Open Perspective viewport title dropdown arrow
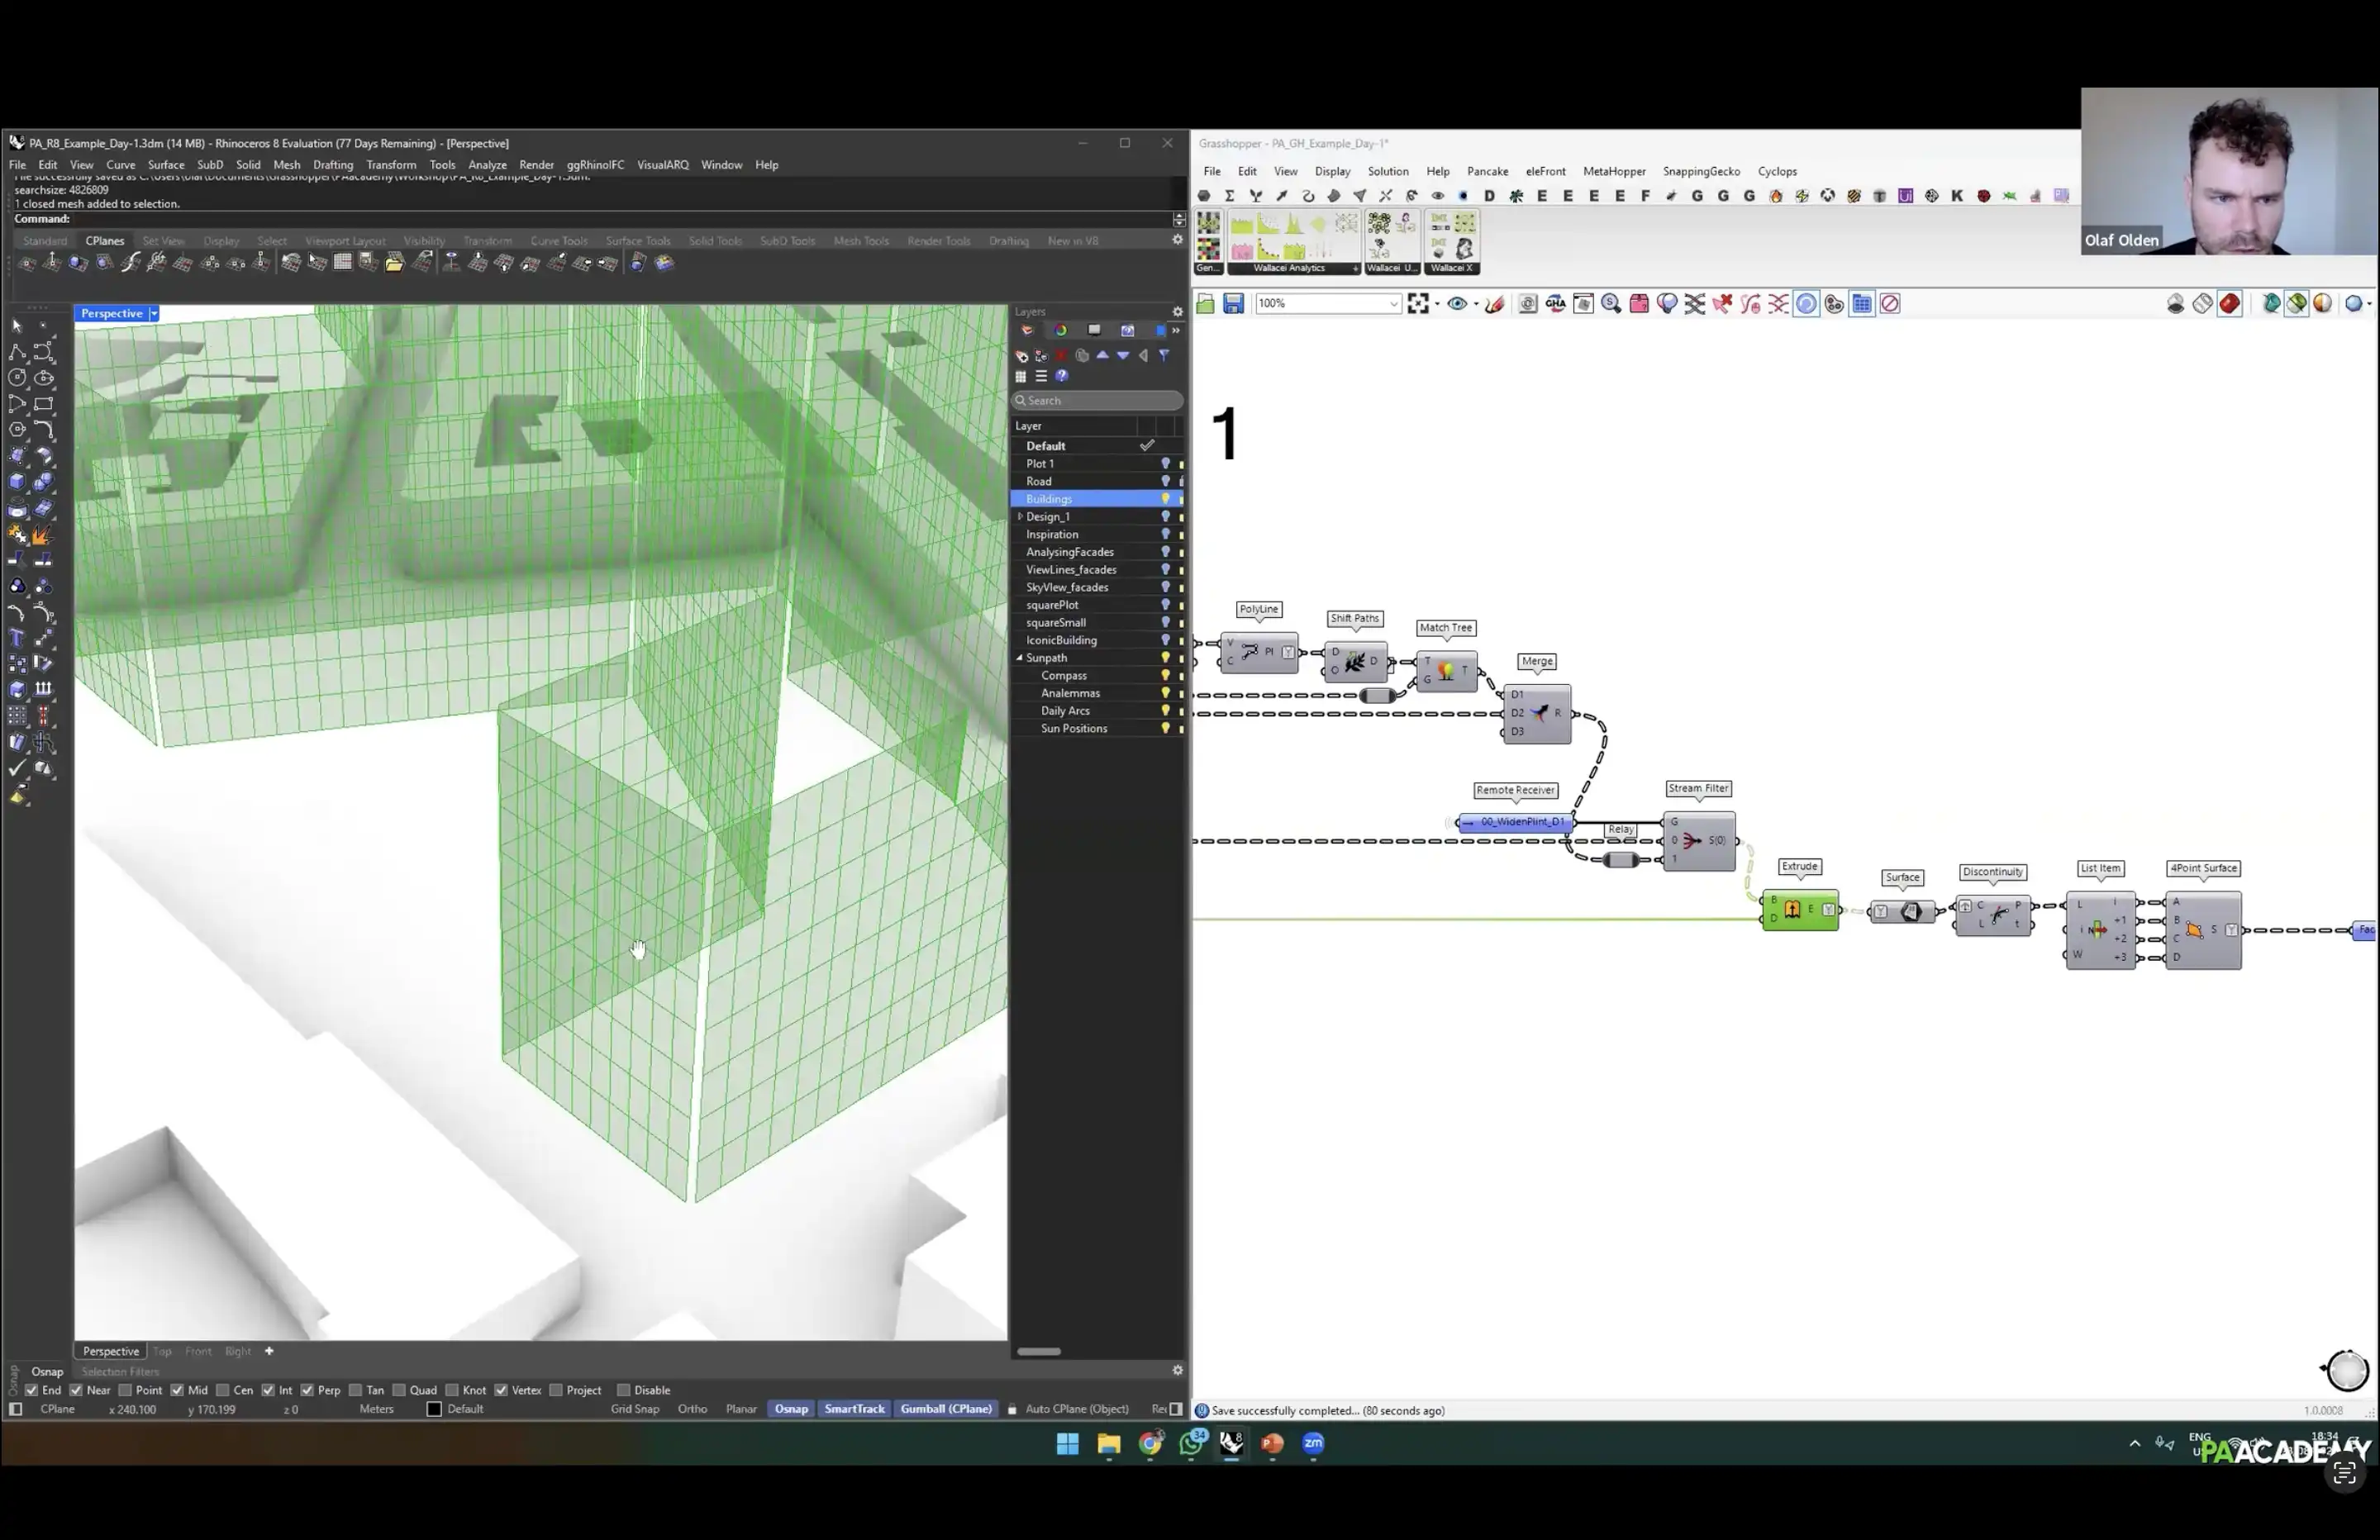Screen dimensions: 2380x1540 point(154,314)
